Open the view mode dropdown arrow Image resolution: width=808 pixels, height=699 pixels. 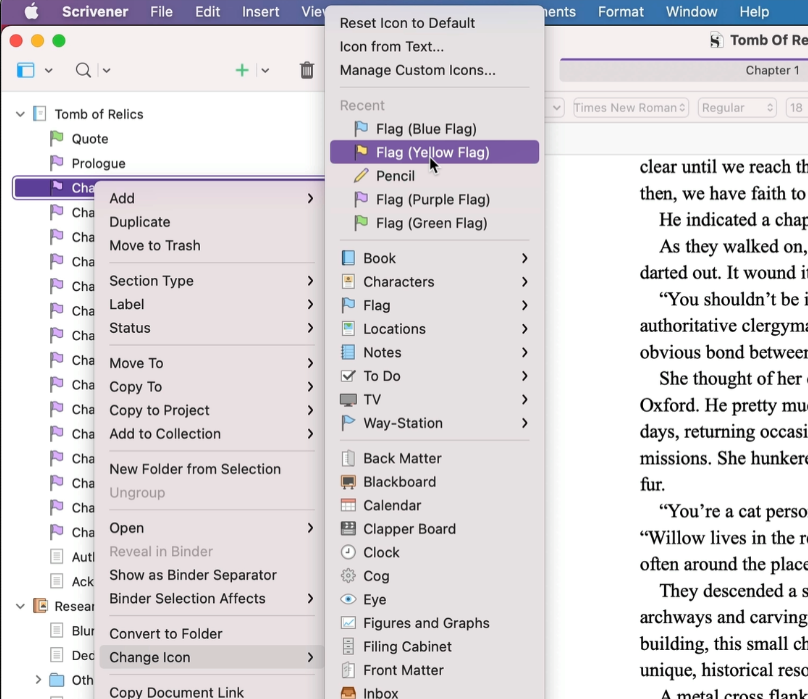pyautogui.click(x=48, y=70)
